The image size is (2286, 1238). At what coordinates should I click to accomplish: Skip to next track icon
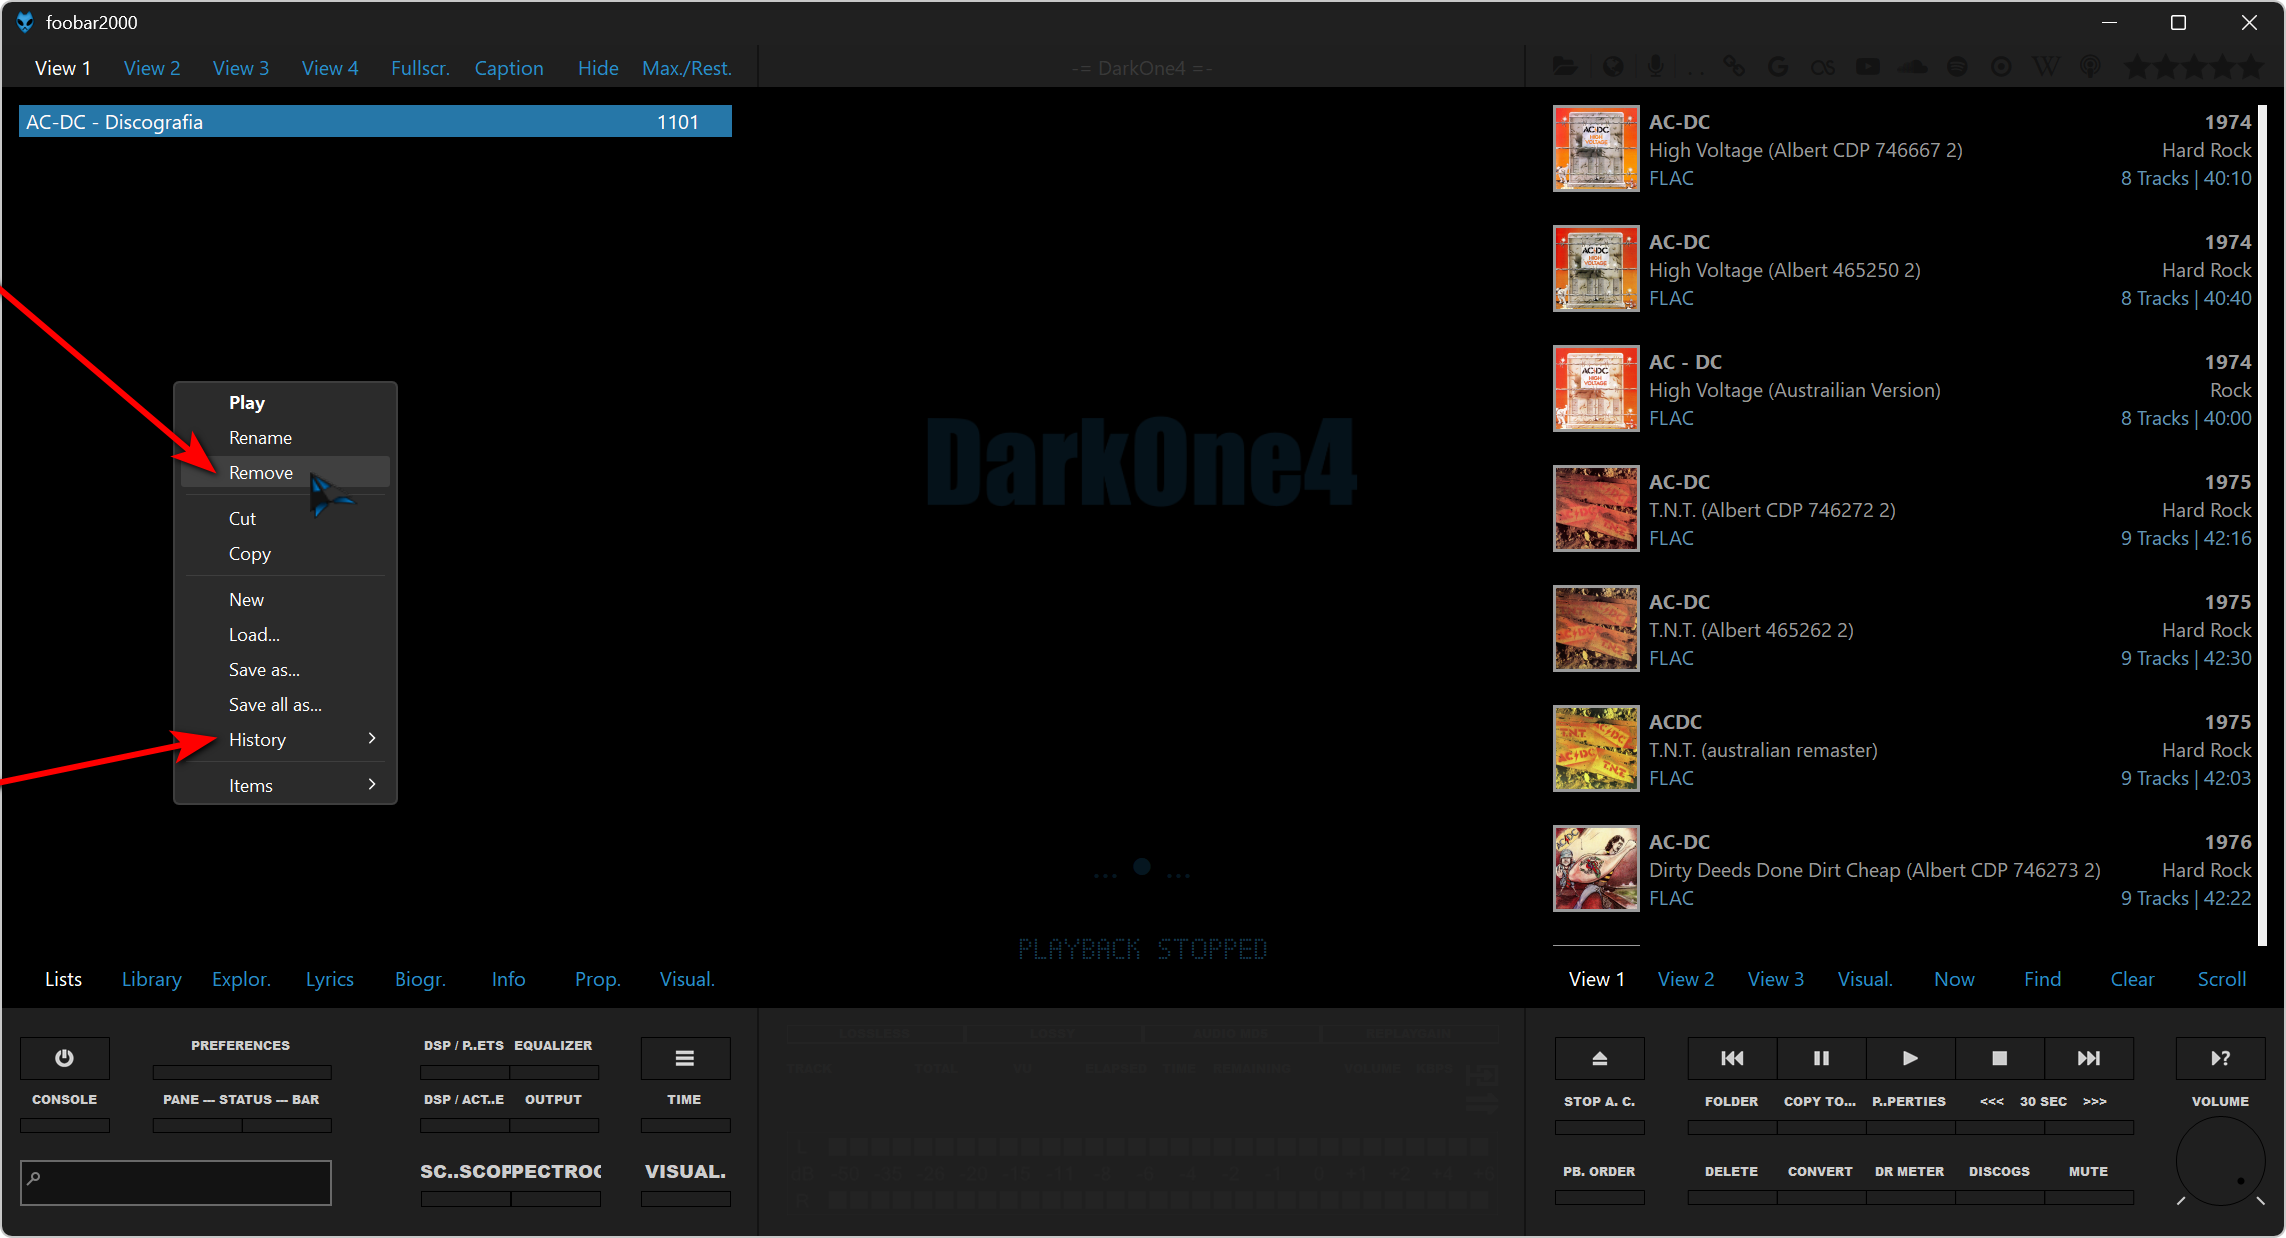click(x=2088, y=1058)
